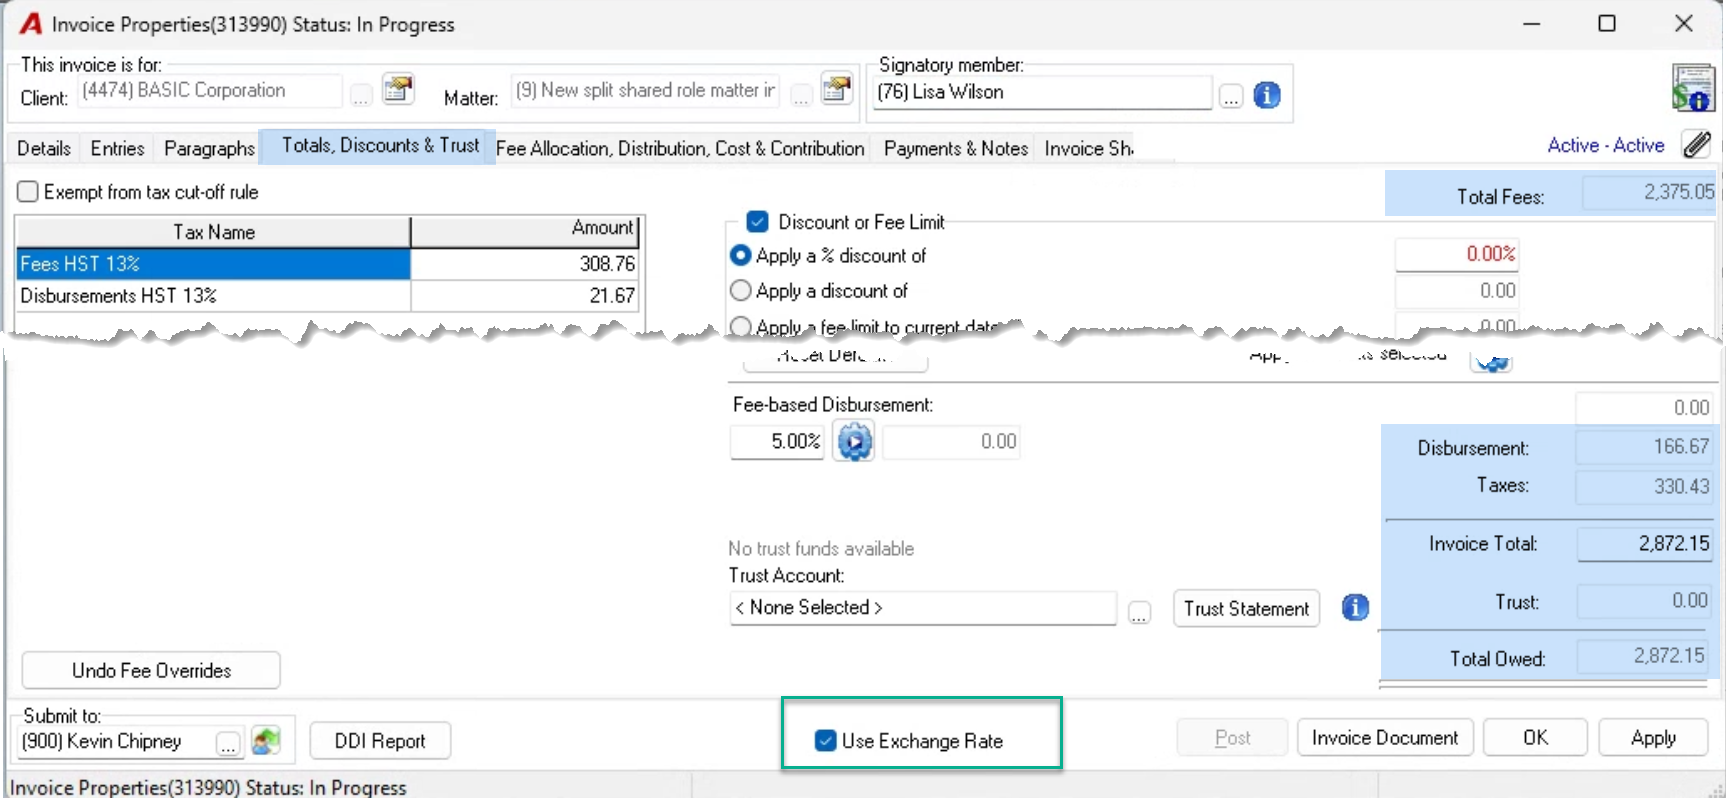Browse trust accounts with ellipsis button
Screen dimensions: 1726x800
(1139, 612)
